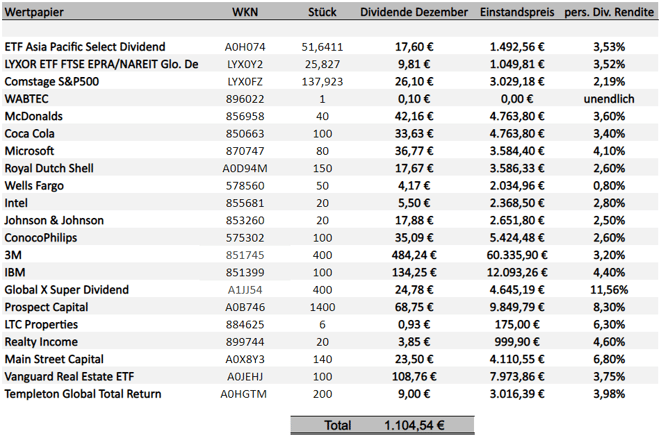
Task: Click LYXOR ETF FTSE EPRA/NAREIT cell
Action: coord(101,64)
